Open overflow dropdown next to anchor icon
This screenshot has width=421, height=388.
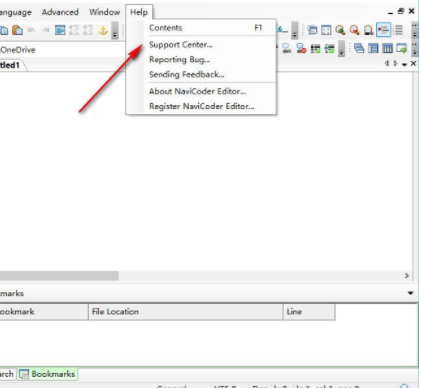(x=115, y=30)
